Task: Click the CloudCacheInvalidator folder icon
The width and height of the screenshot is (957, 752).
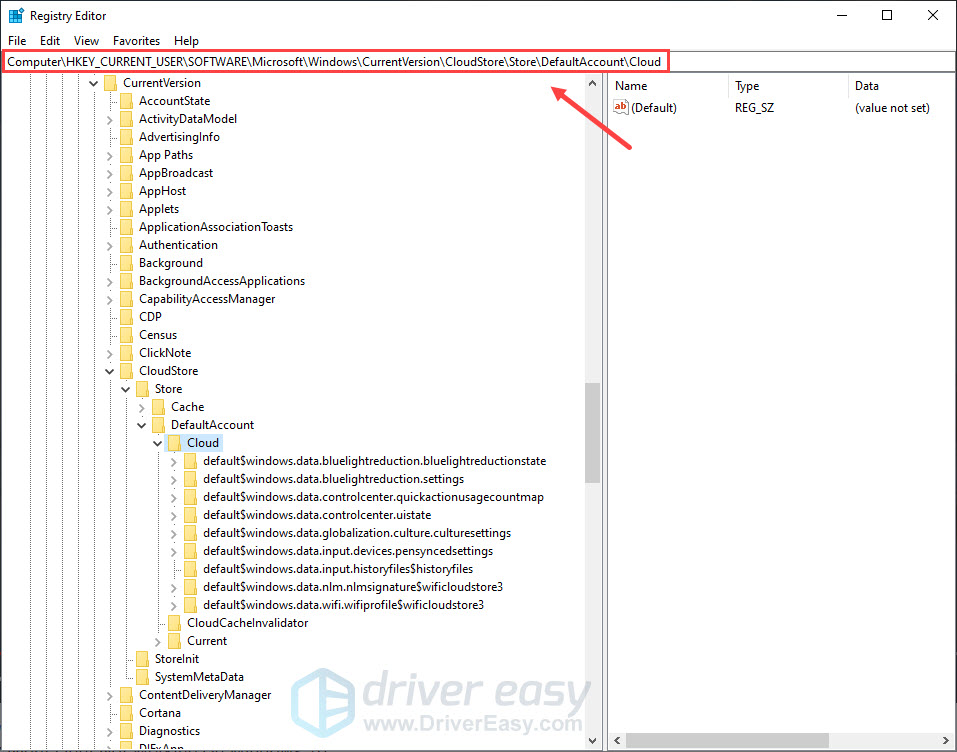Action: (x=174, y=623)
